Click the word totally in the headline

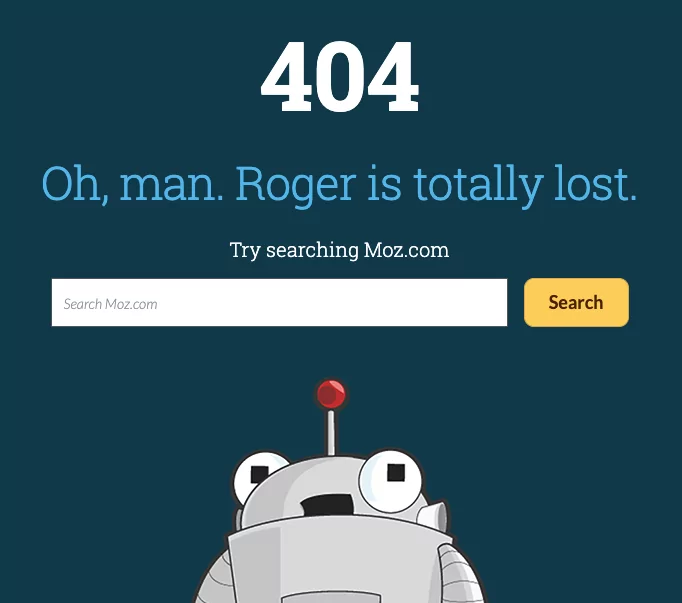coord(478,184)
